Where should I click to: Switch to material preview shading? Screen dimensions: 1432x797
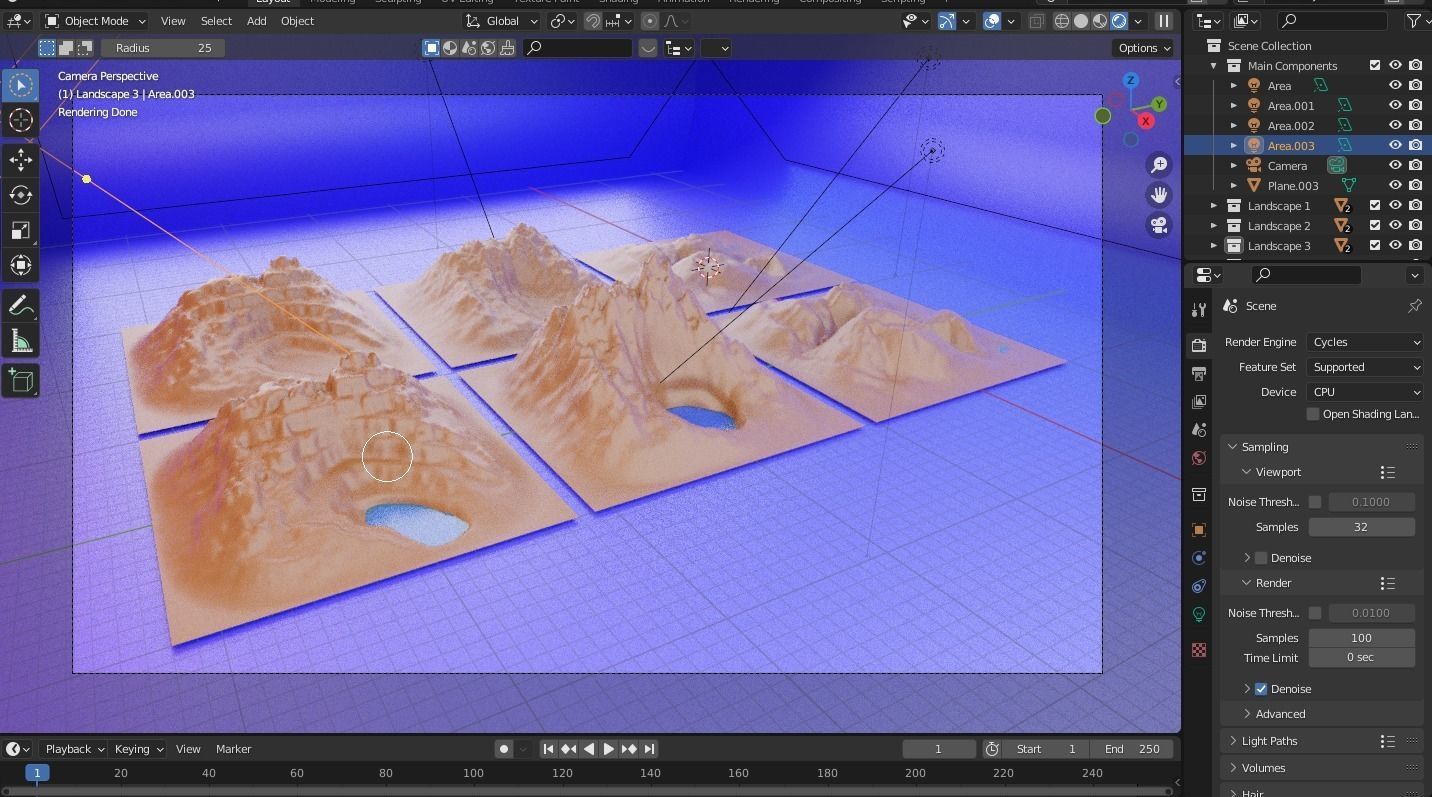point(1100,21)
